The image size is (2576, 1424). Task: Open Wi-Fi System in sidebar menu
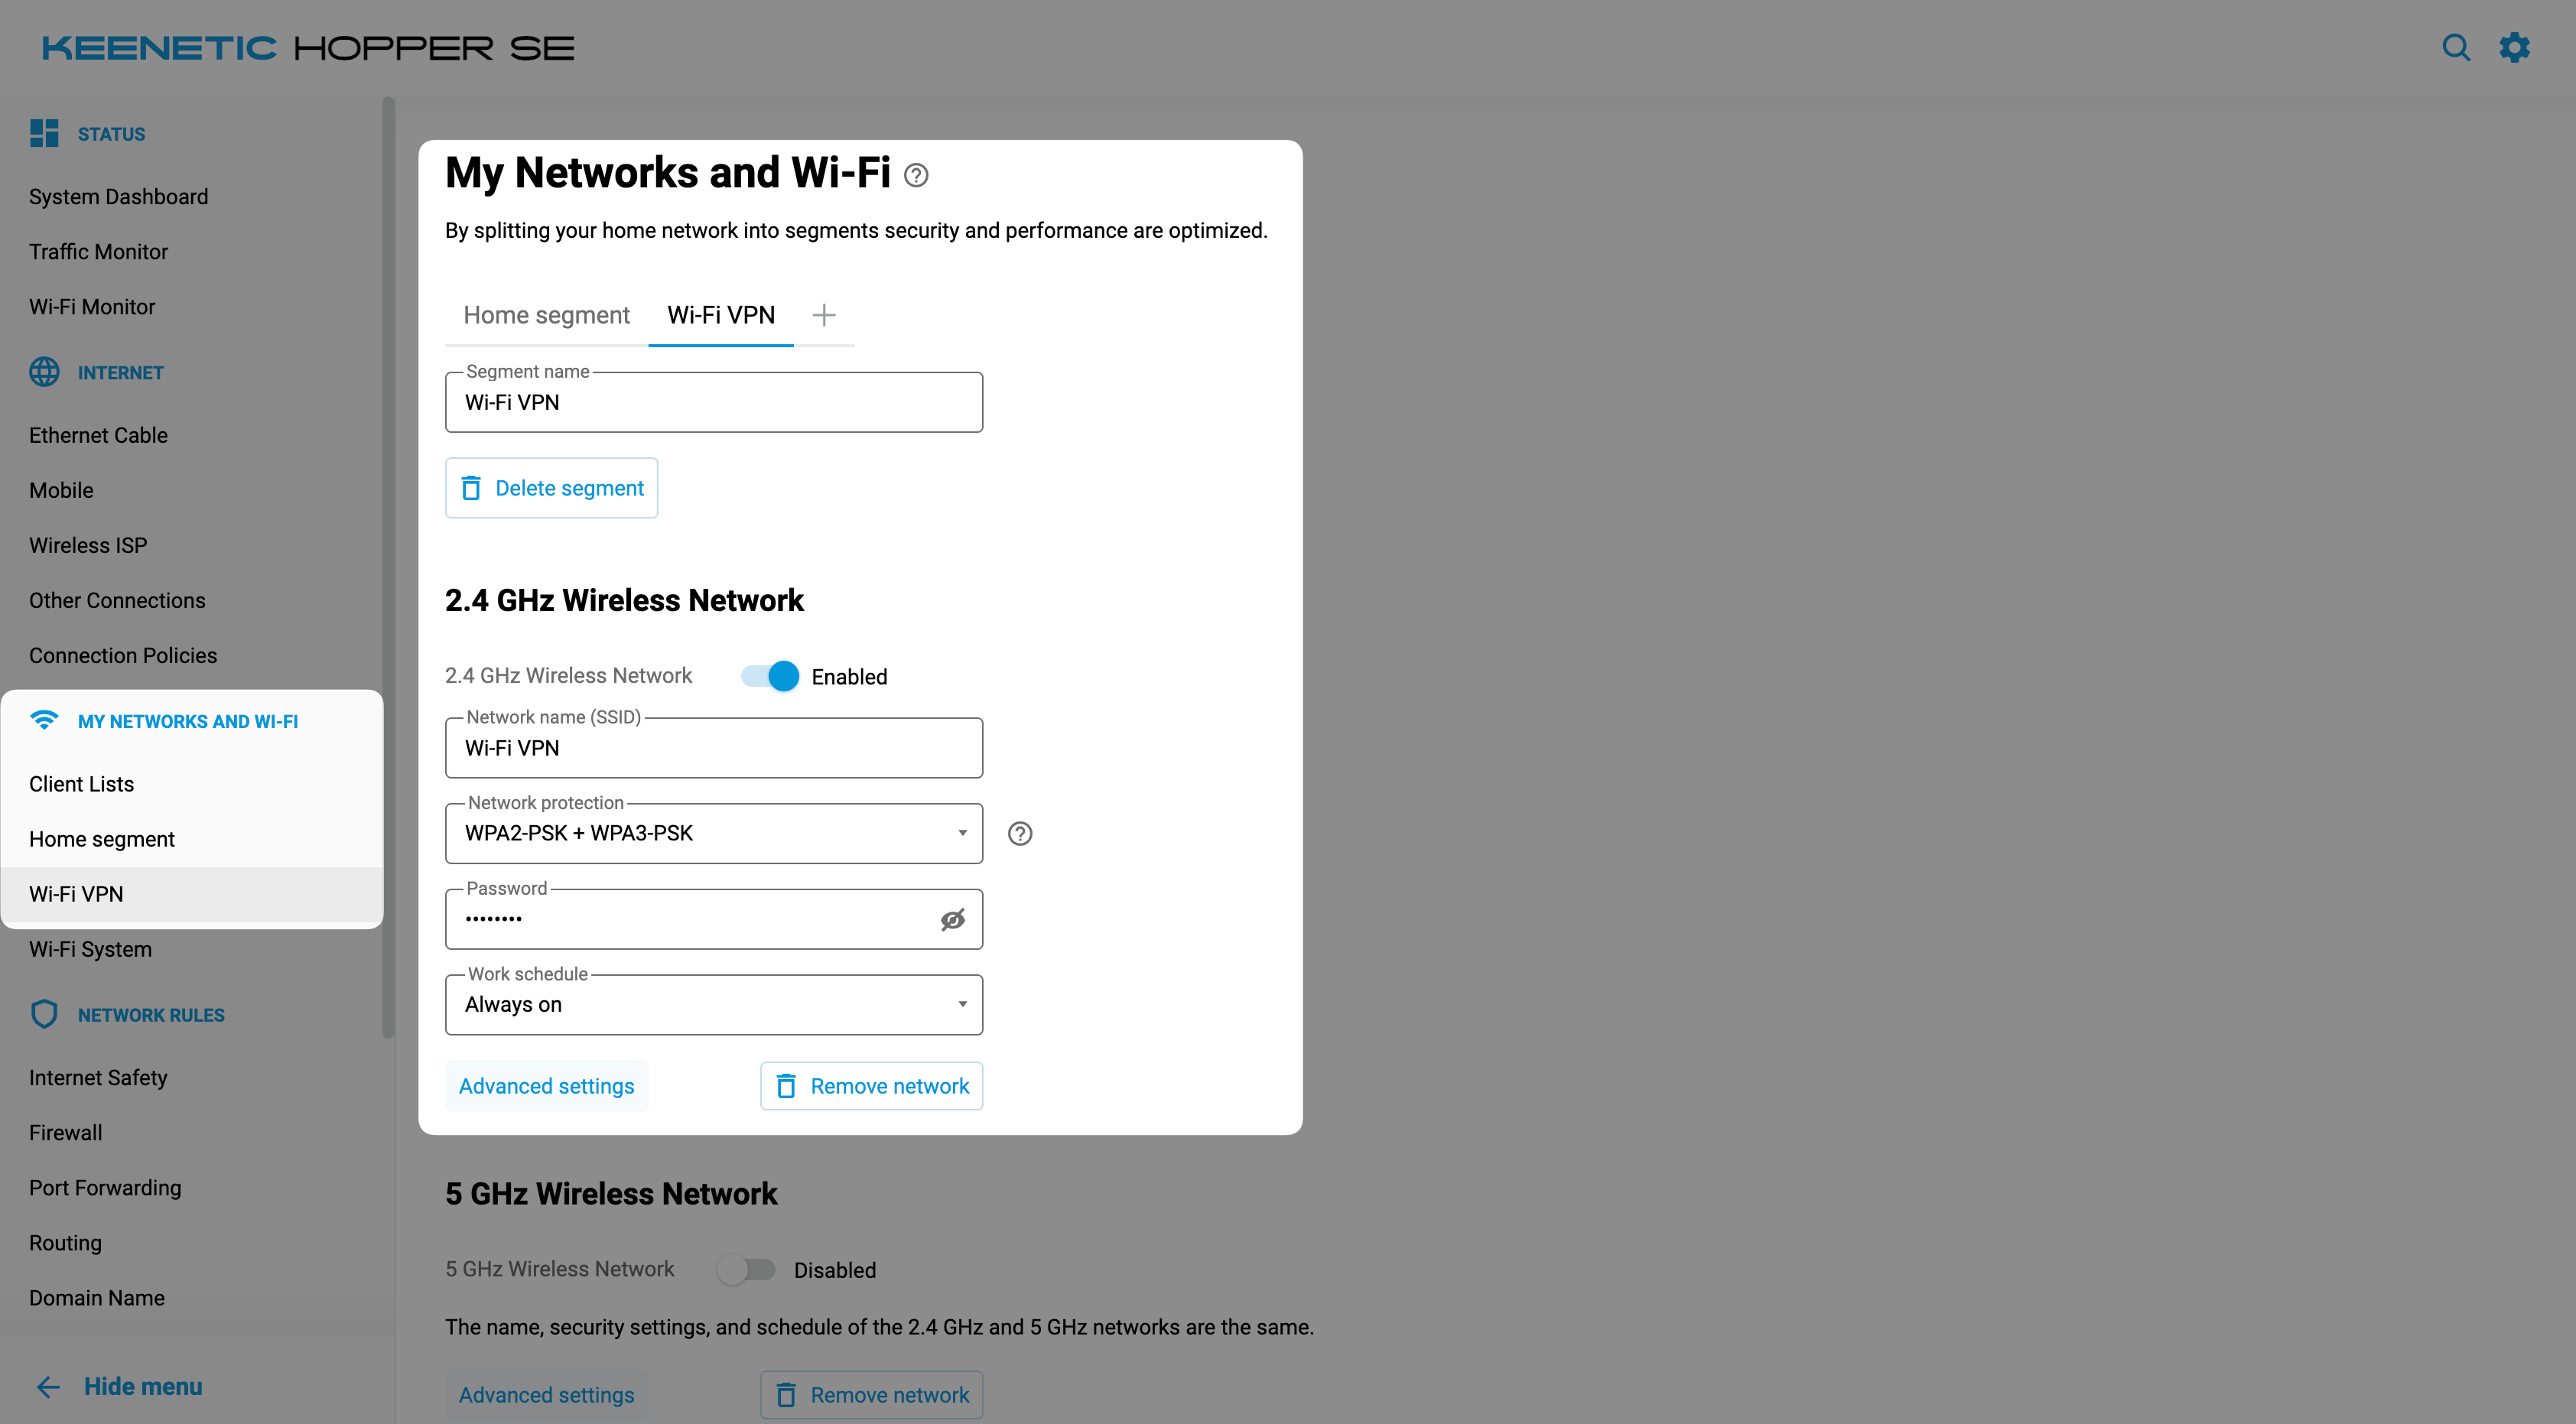pyautogui.click(x=90, y=949)
